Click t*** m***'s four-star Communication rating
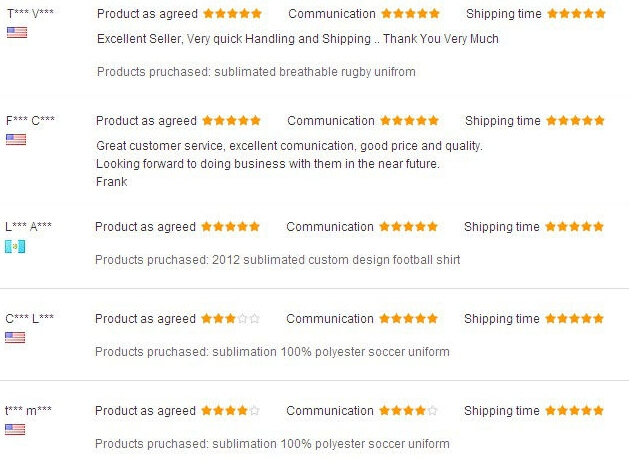This screenshot has height=459, width=629. [408, 410]
